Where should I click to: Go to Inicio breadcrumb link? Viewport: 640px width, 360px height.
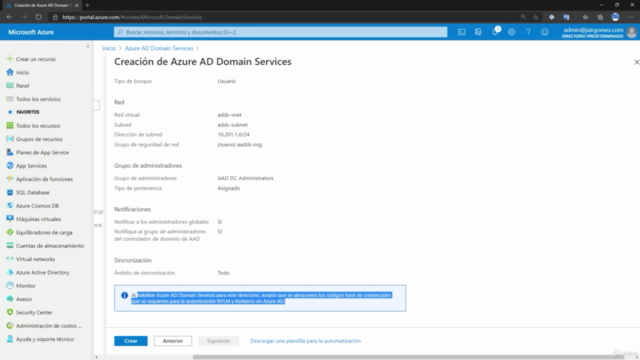coord(109,48)
